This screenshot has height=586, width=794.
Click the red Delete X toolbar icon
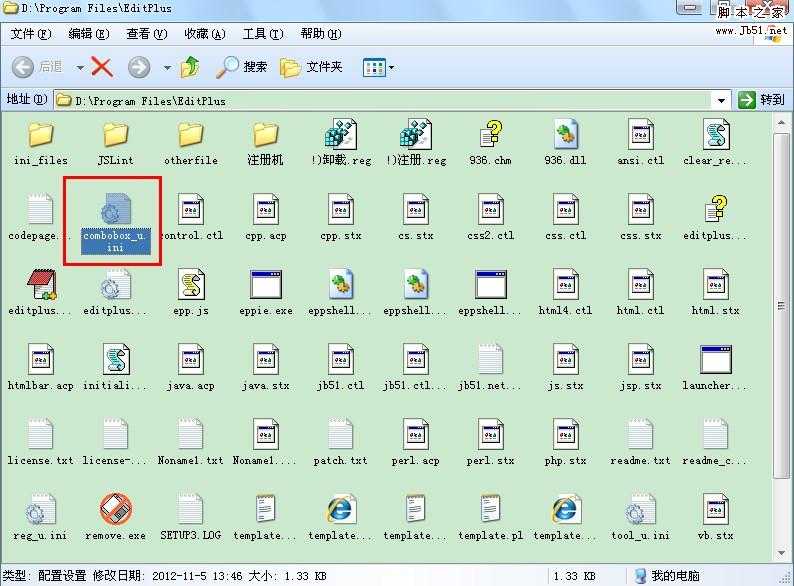(x=102, y=67)
